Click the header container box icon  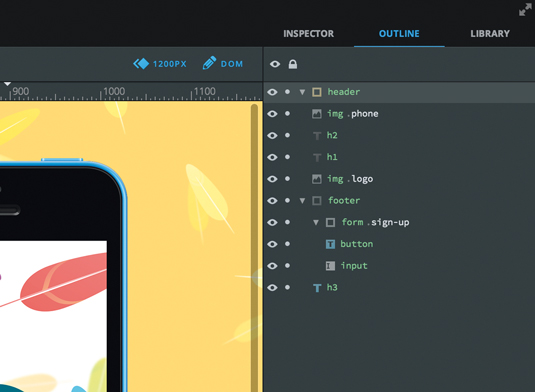coord(317,92)
